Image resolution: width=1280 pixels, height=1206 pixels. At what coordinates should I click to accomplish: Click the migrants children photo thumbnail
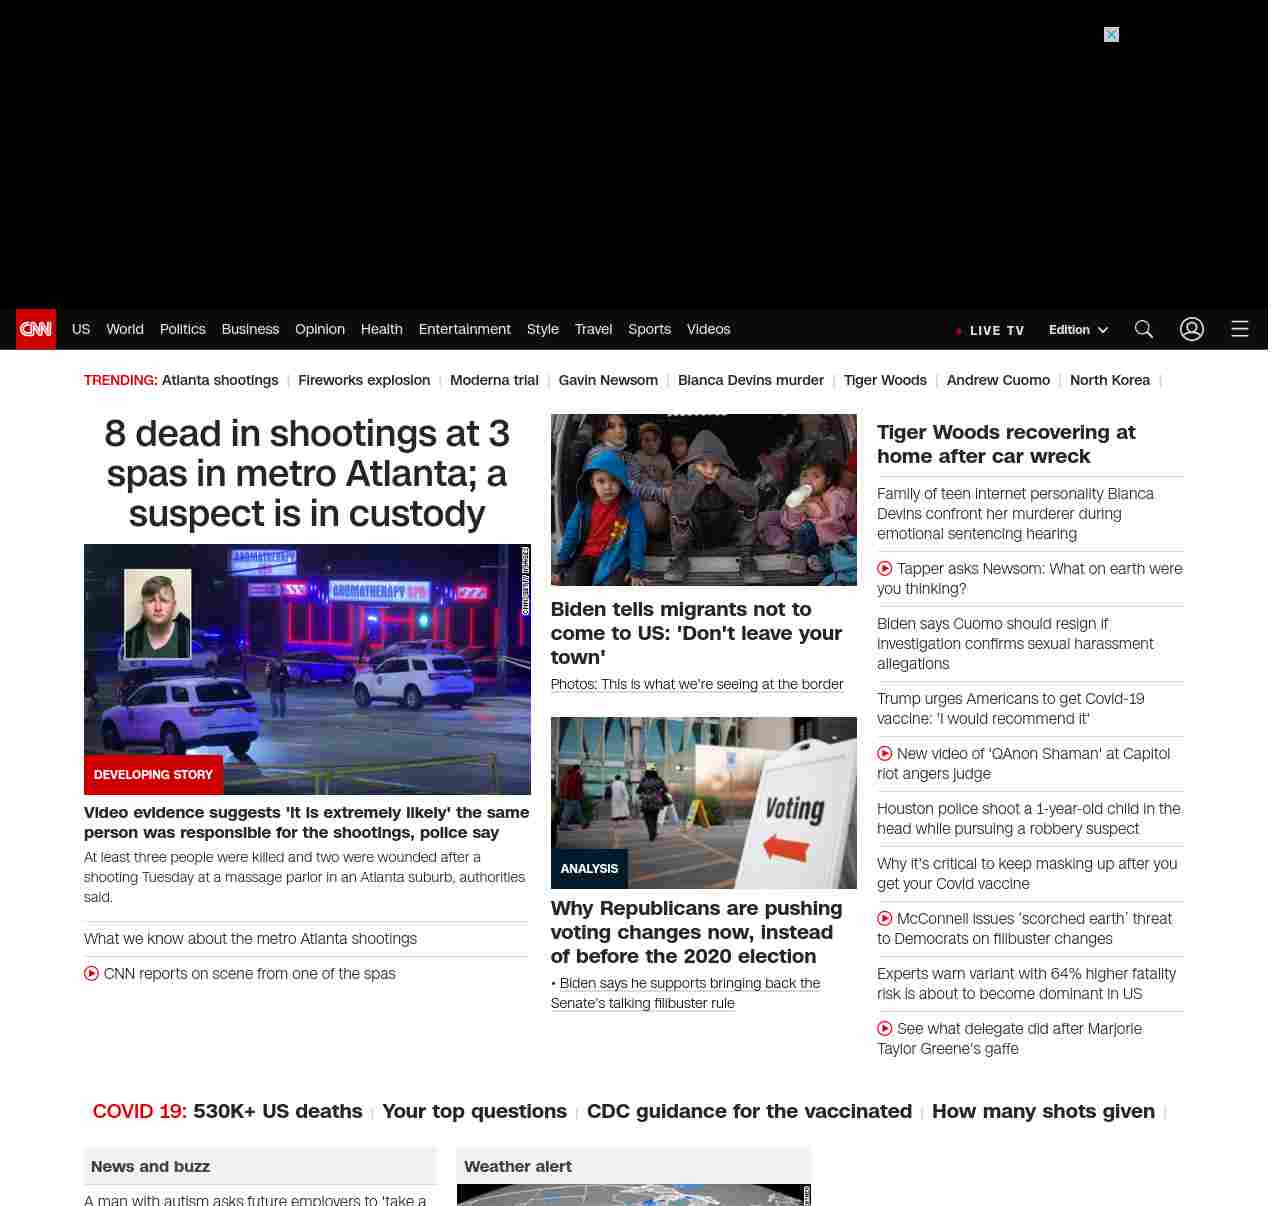703,500
